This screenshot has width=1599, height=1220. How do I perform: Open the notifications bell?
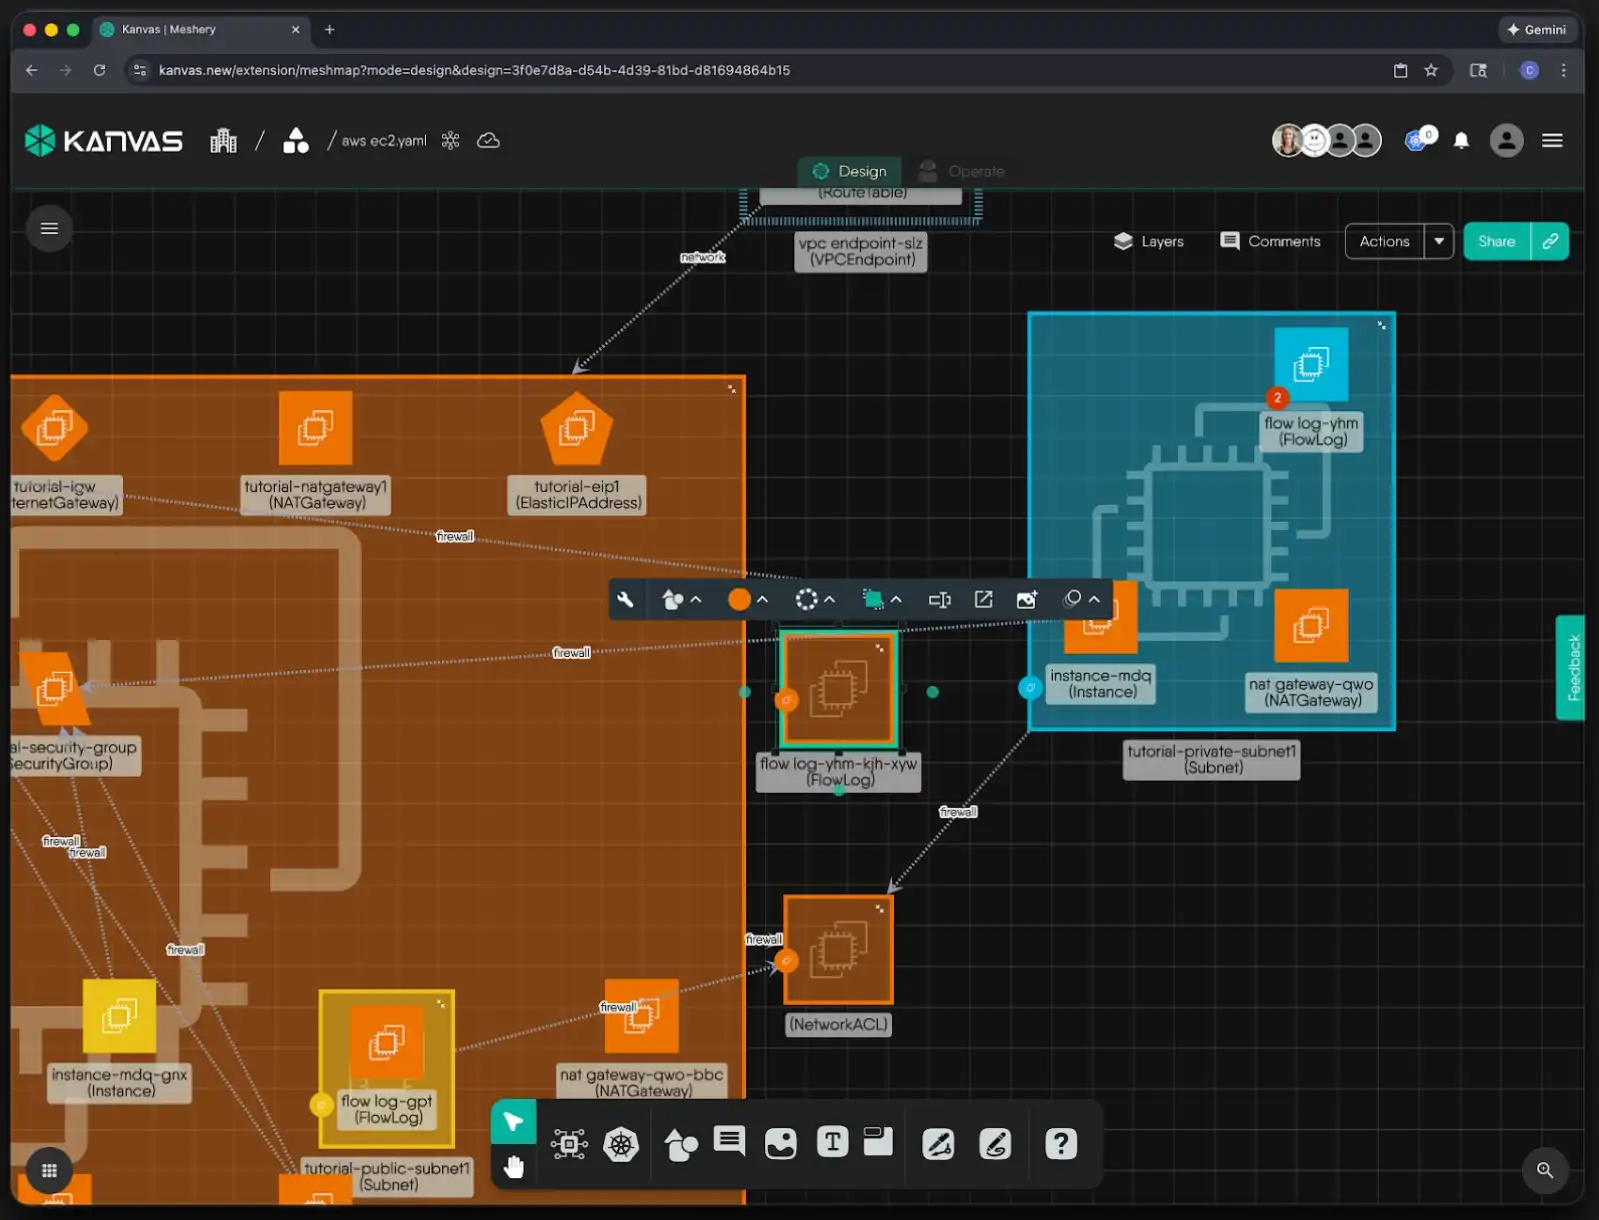click(x=1461, y=141)
